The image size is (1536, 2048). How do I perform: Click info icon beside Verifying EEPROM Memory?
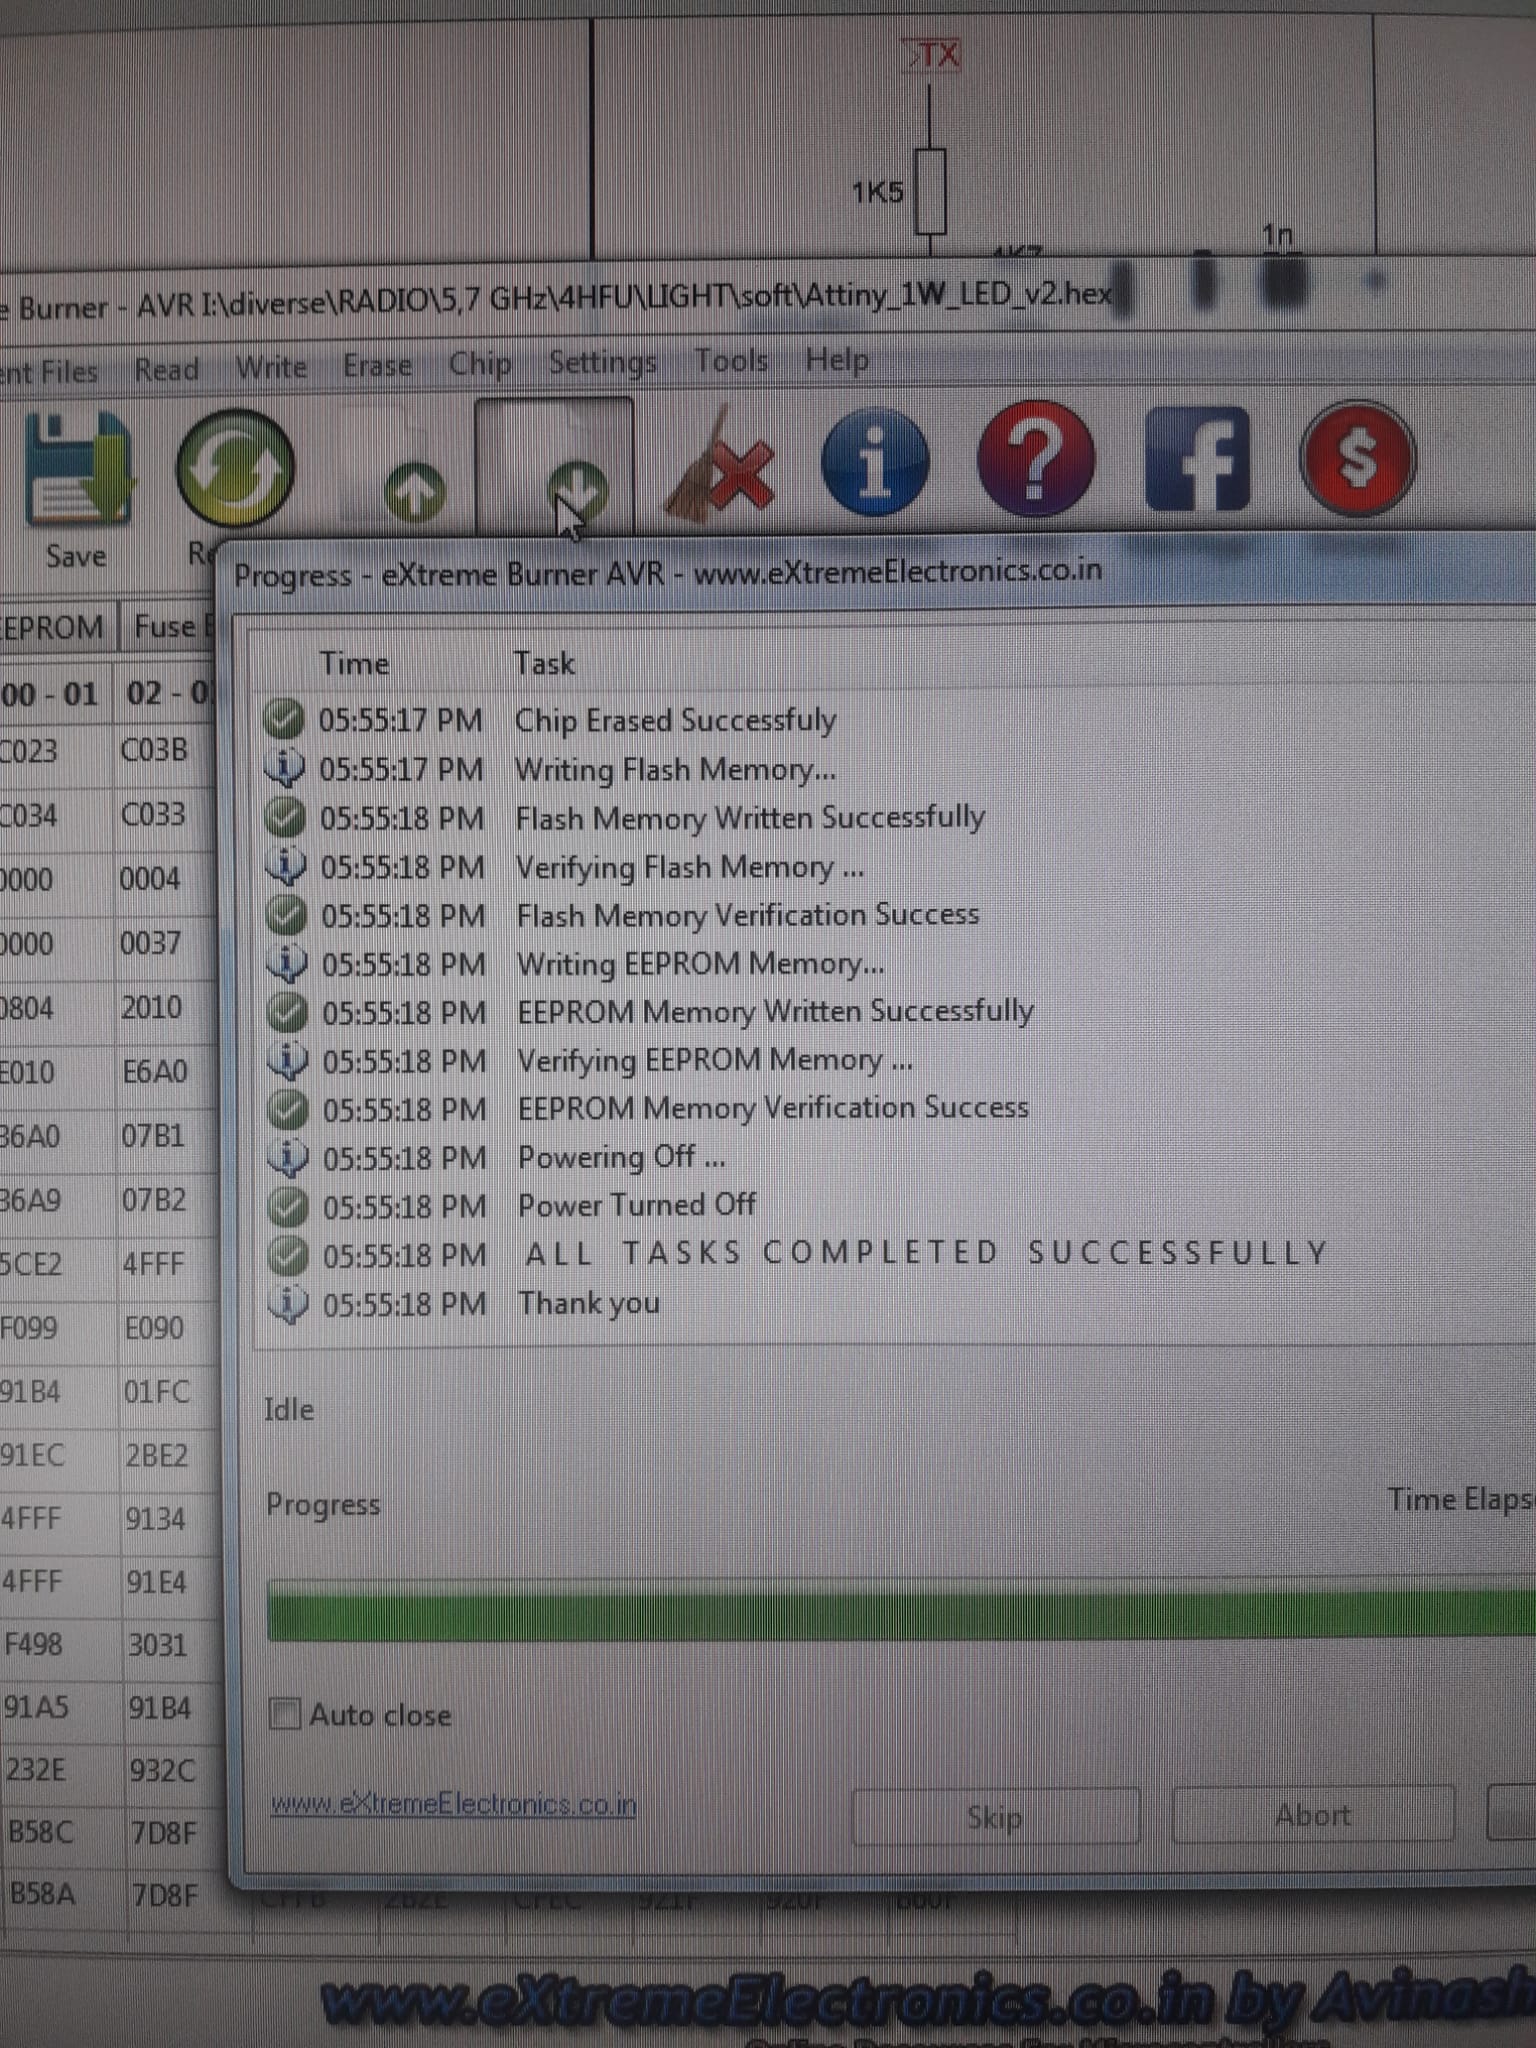(287, 1060)
